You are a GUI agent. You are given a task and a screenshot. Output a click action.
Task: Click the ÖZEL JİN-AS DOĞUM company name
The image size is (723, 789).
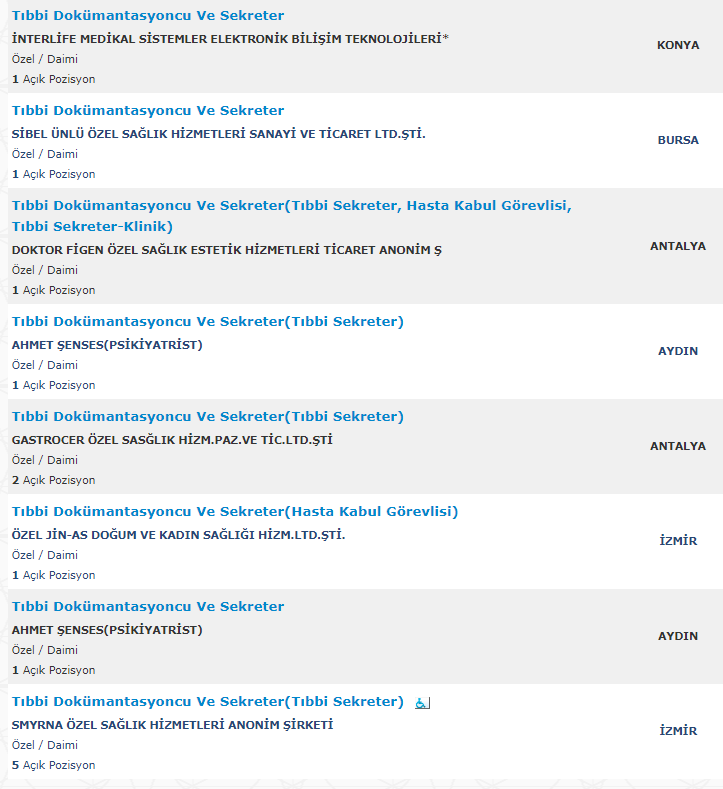coord(179,535)
